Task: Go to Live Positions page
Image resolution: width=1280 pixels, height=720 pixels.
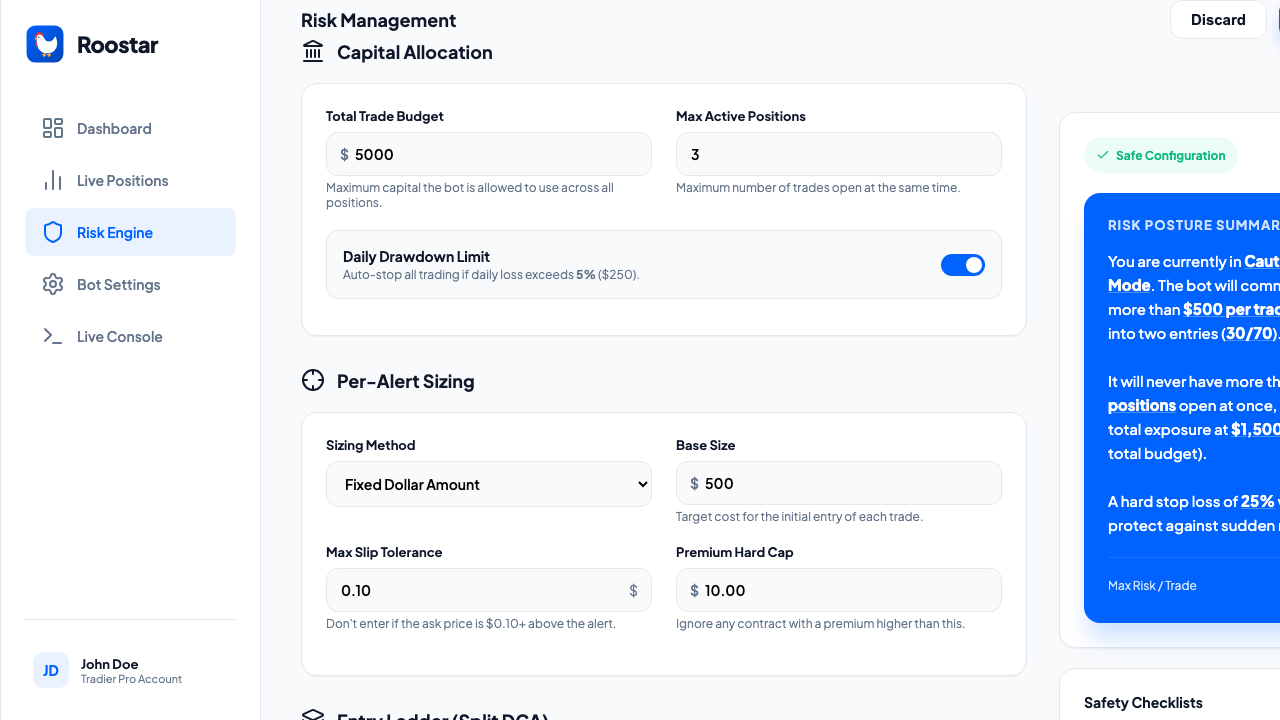Action: click(x=122, y=180)
